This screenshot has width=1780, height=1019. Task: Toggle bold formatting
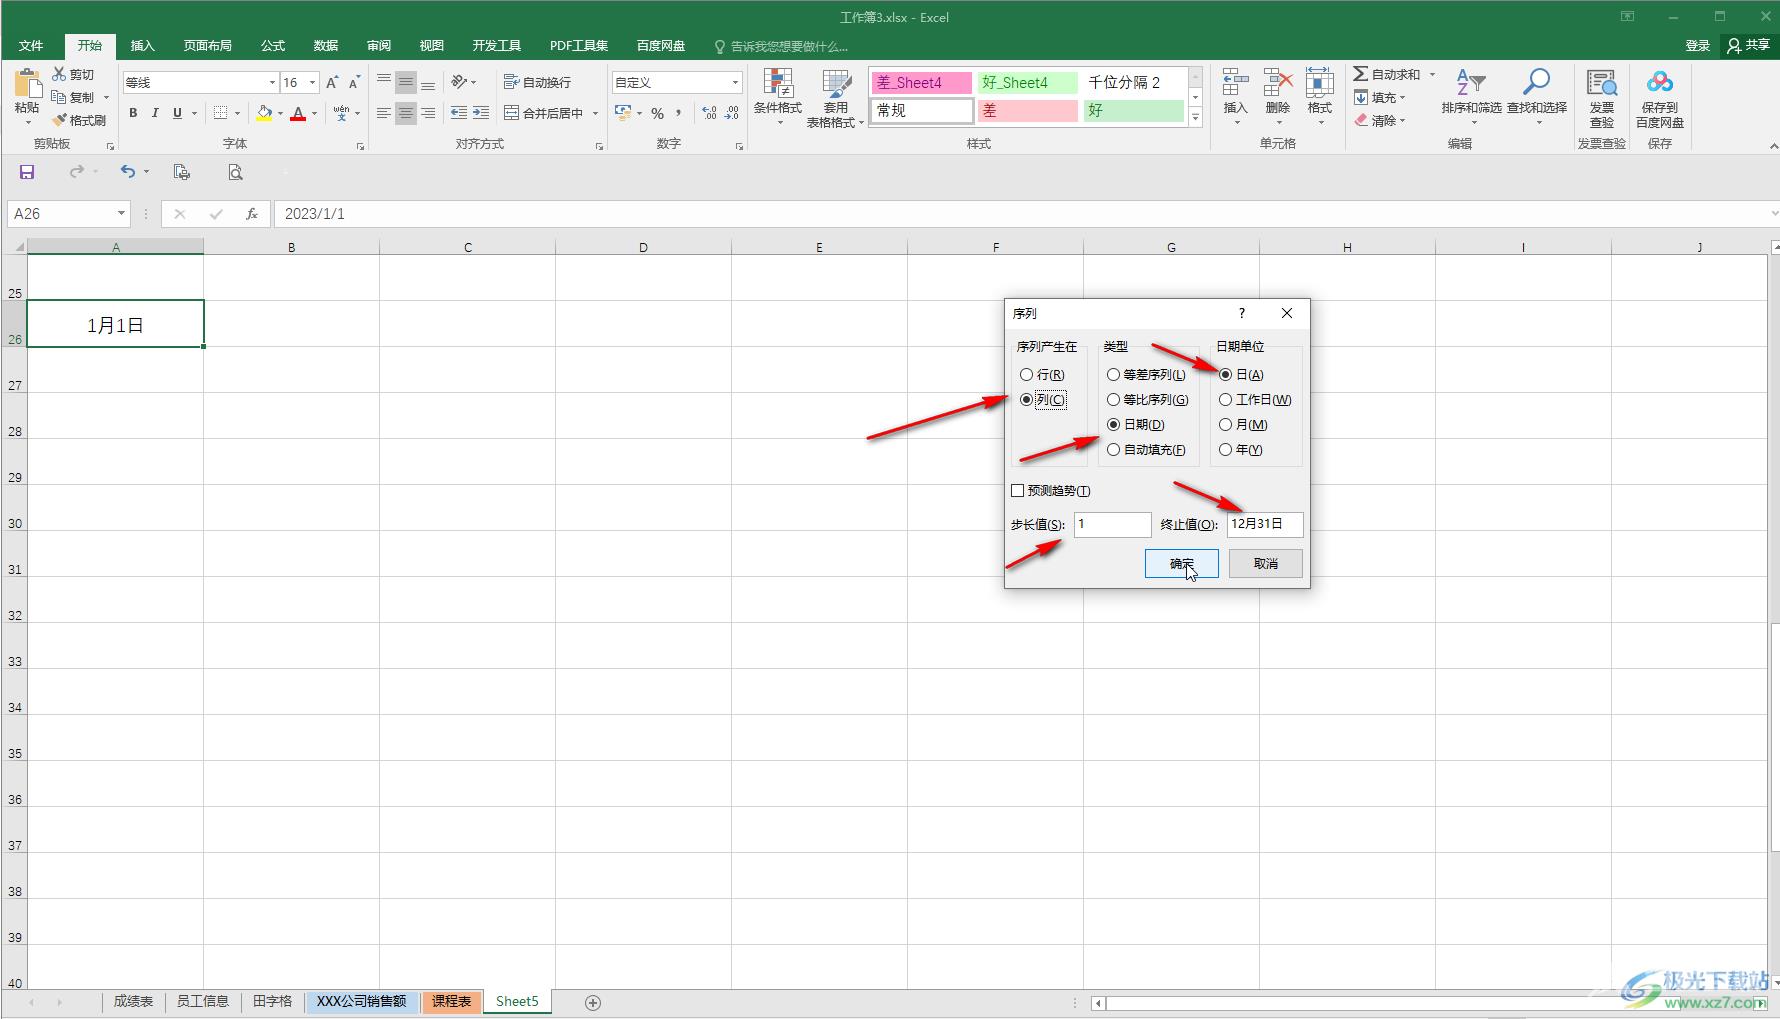click(x=133, y=113)
